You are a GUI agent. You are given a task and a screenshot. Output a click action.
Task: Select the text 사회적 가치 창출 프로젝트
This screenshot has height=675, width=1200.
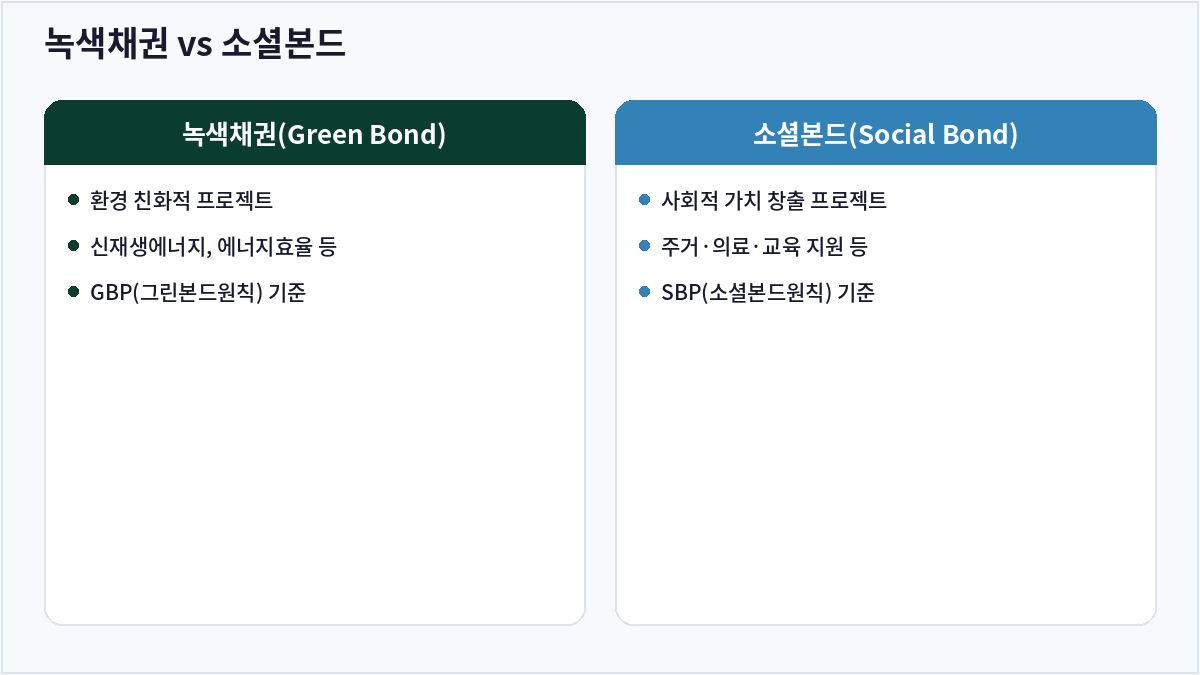pos(774,200)
